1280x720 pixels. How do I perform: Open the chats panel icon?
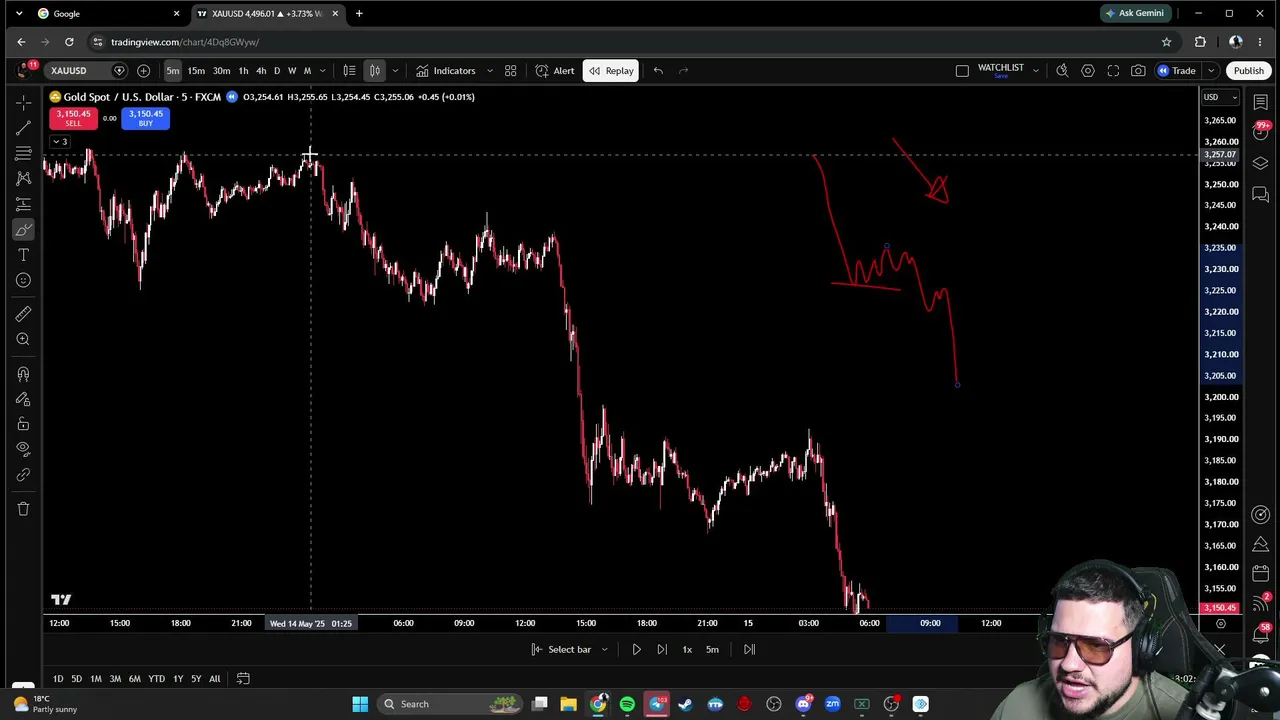coord(1260,194)
